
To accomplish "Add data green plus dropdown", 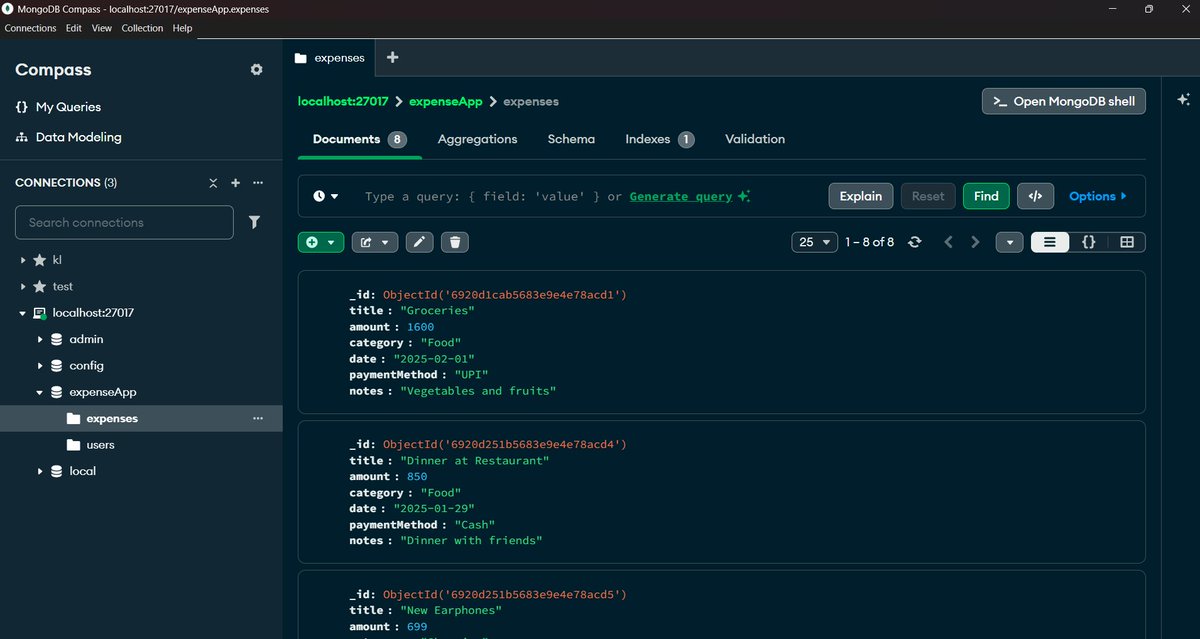I will (321, 242).
